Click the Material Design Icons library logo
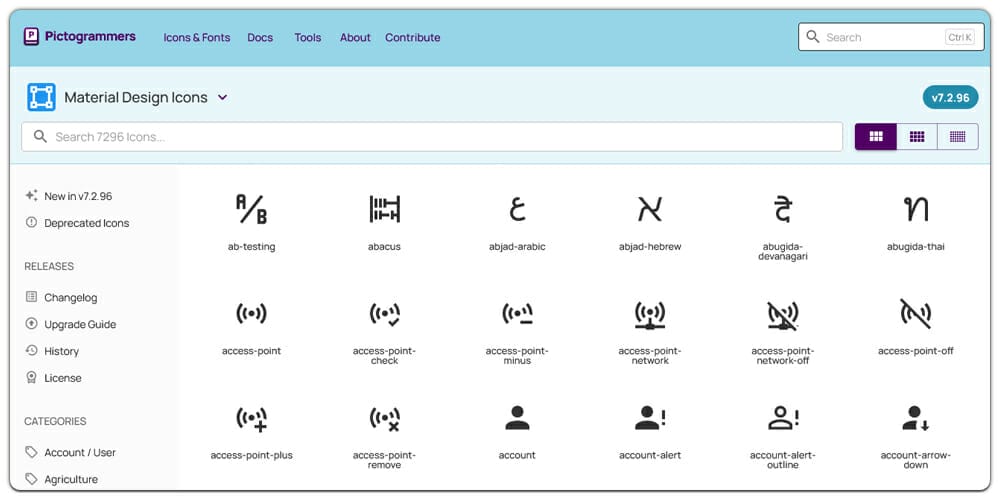 (x=41, y=97)
